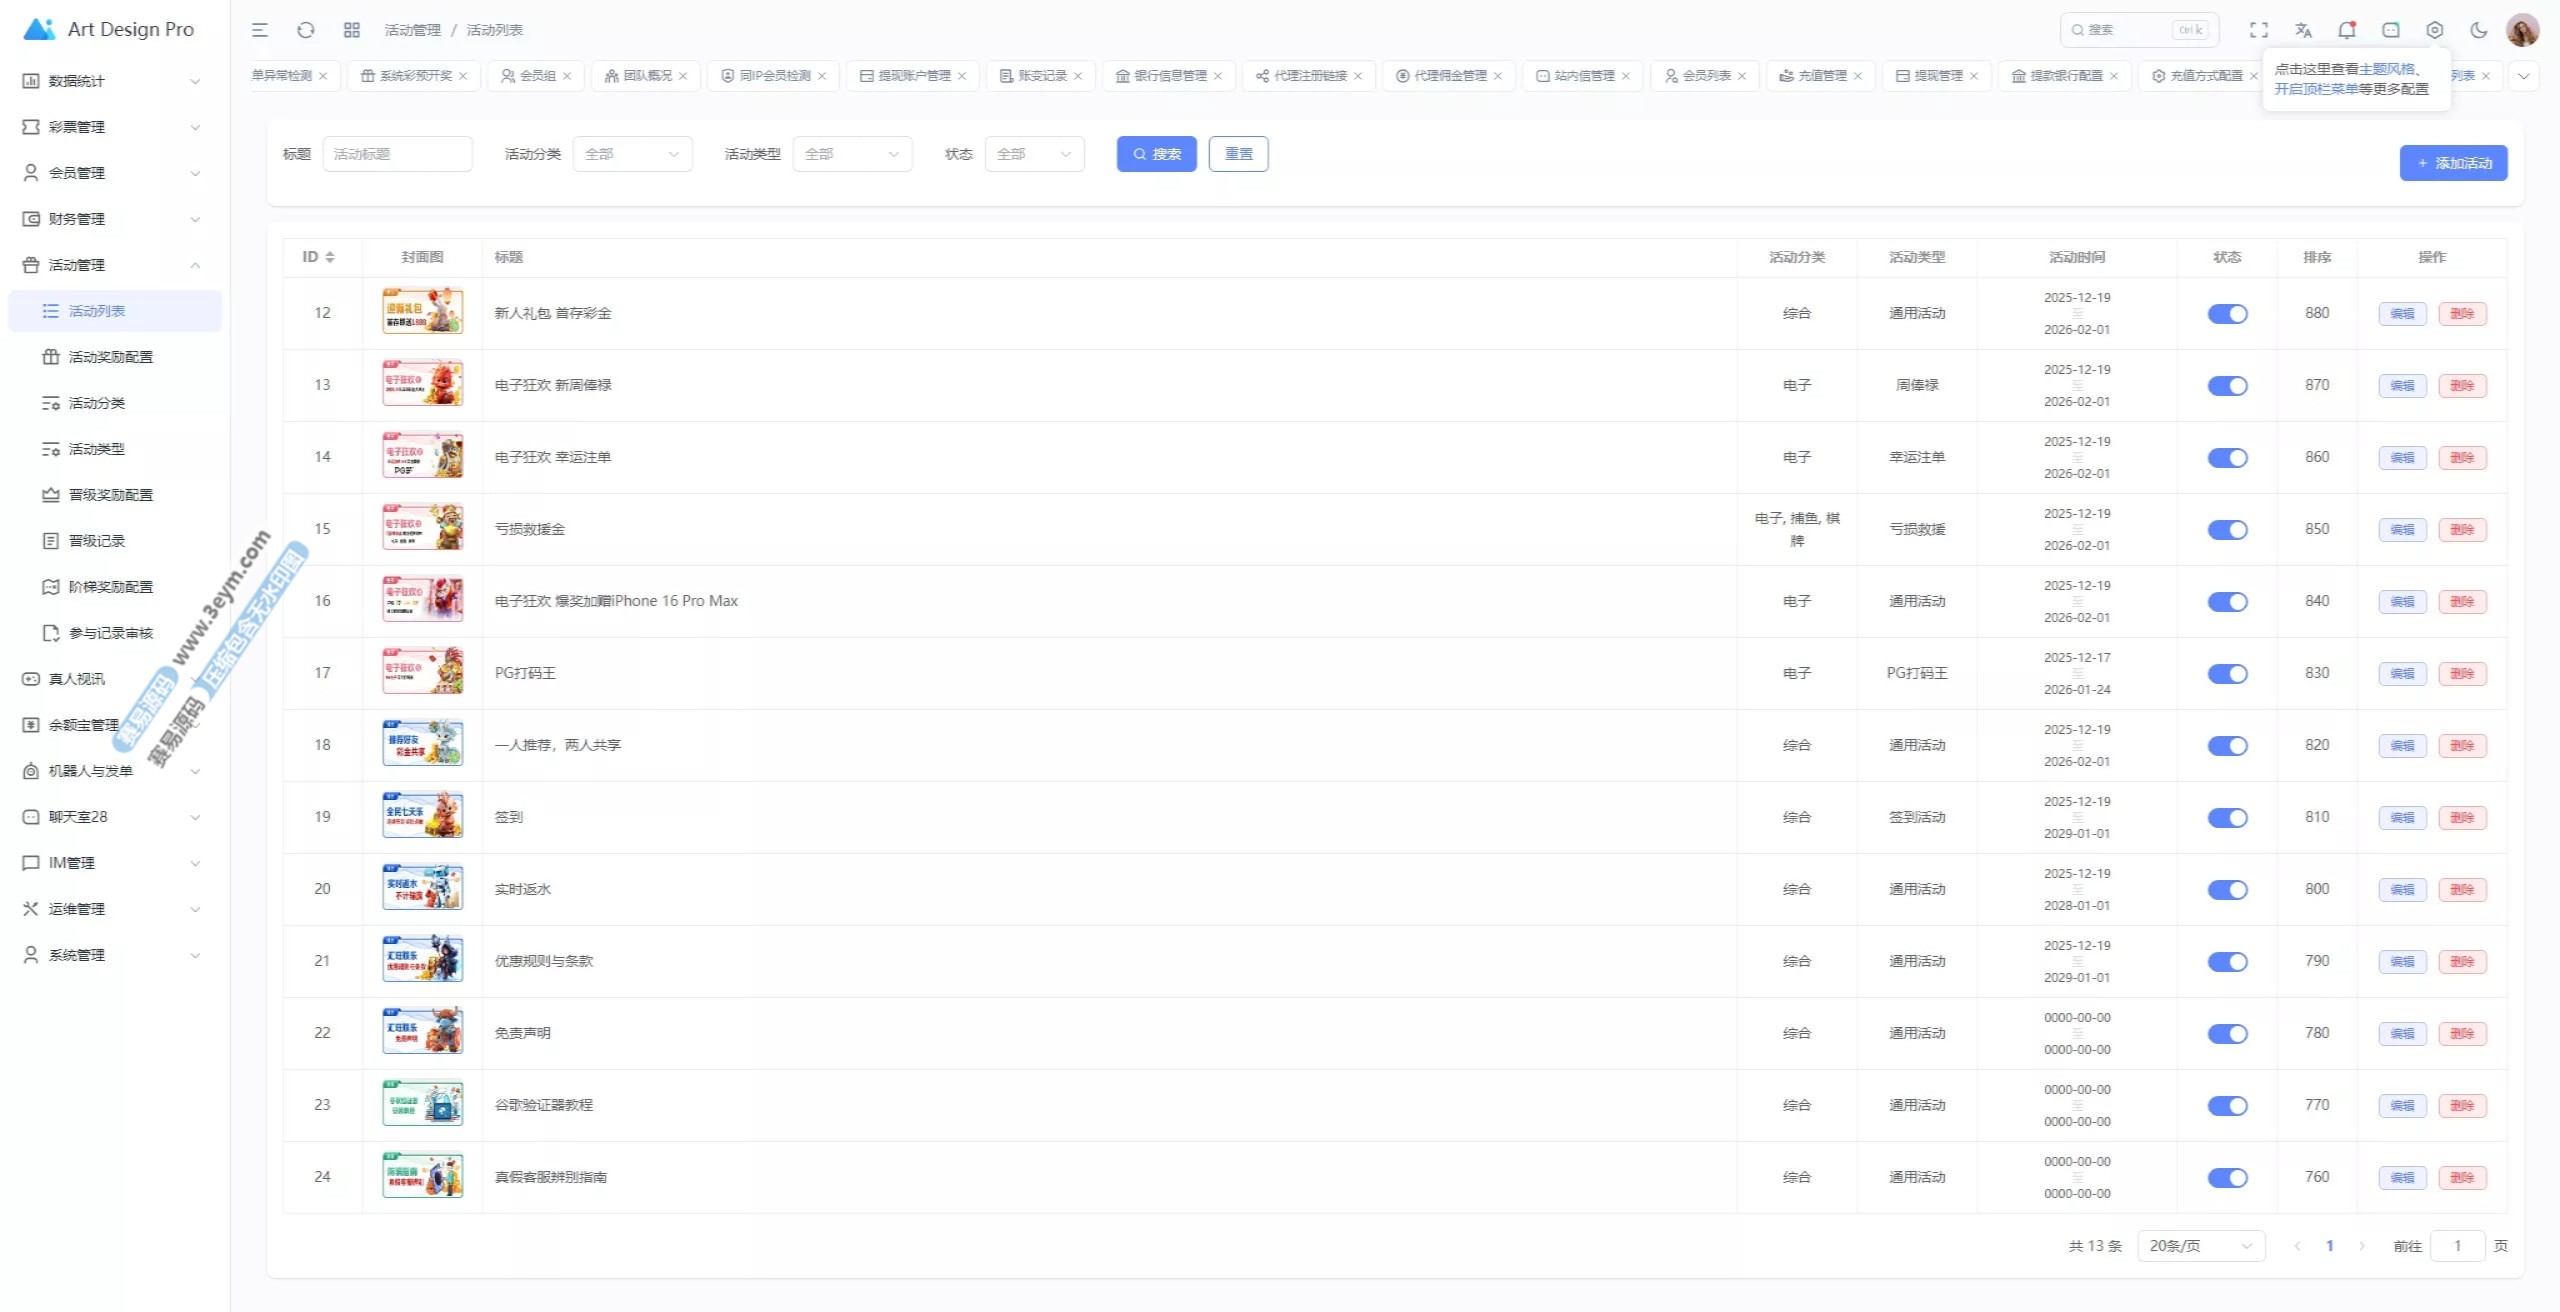Click the language translation icon
2560x1312 pixels.
(2303, 30)
